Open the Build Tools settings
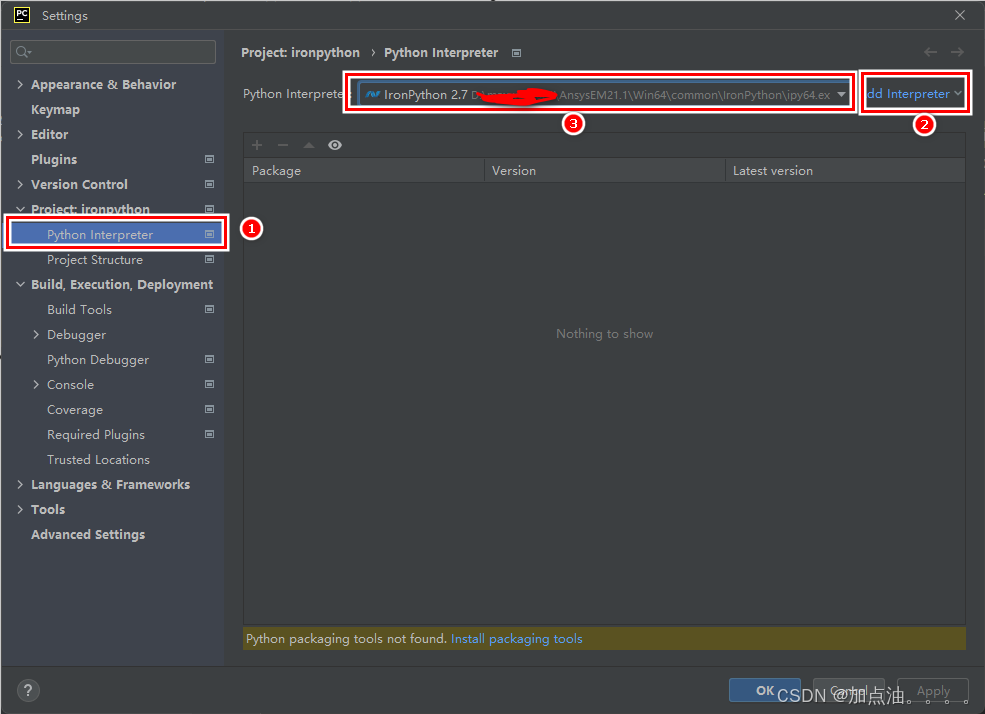 click(79, 310)
